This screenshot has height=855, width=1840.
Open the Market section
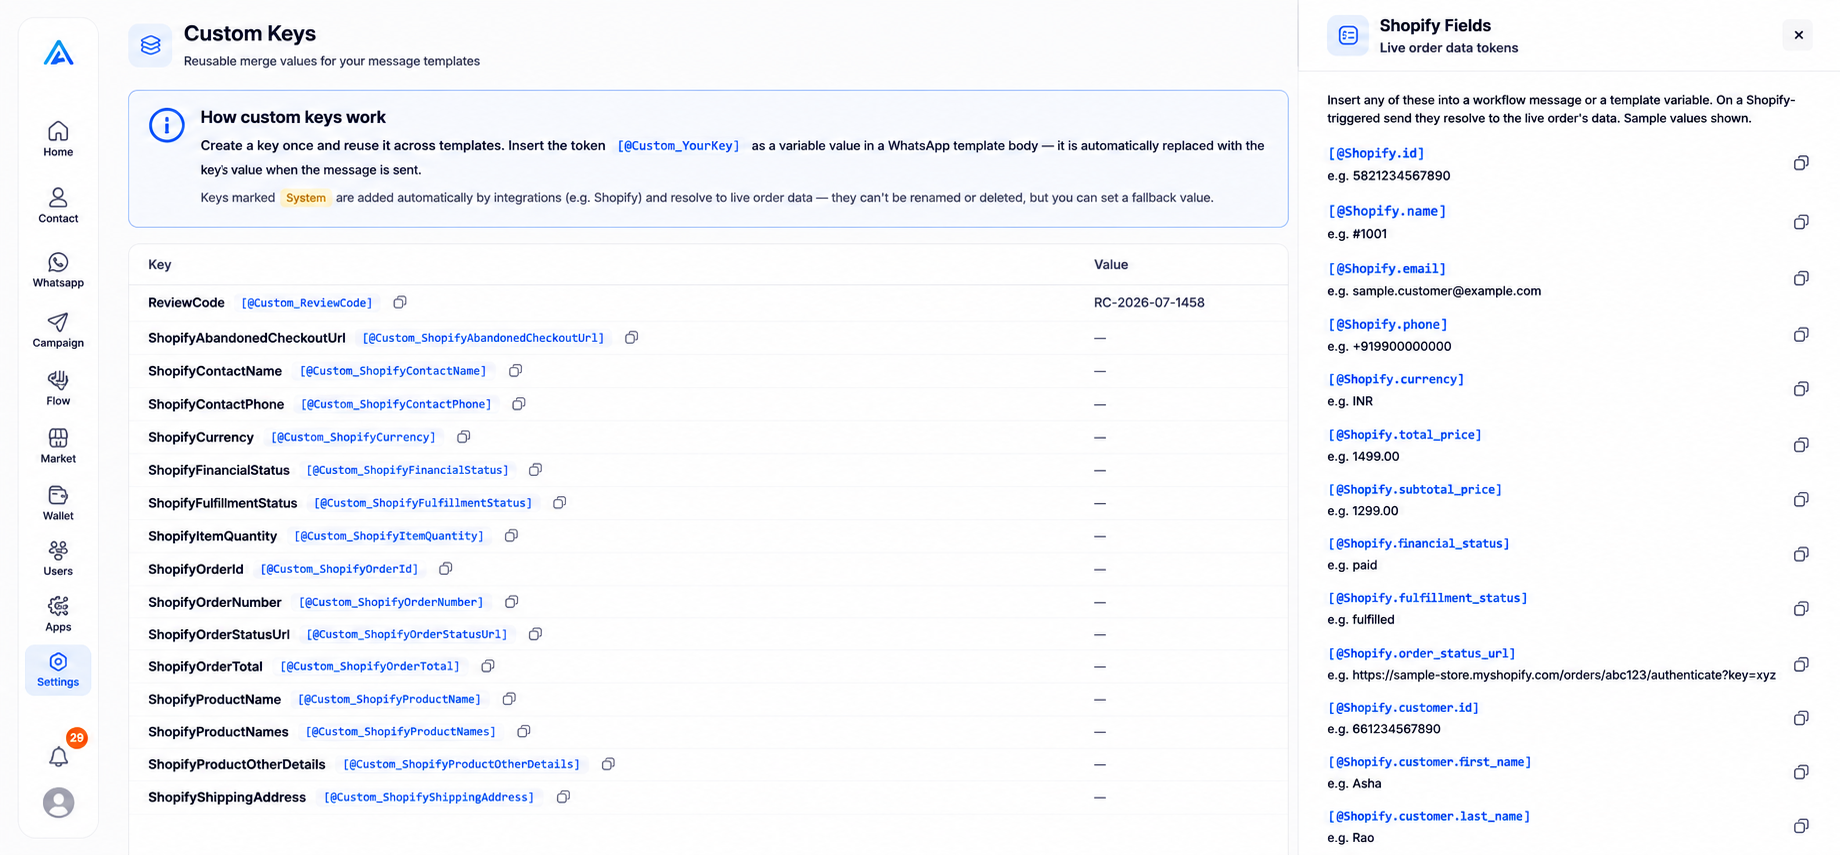tap(58, 446)
